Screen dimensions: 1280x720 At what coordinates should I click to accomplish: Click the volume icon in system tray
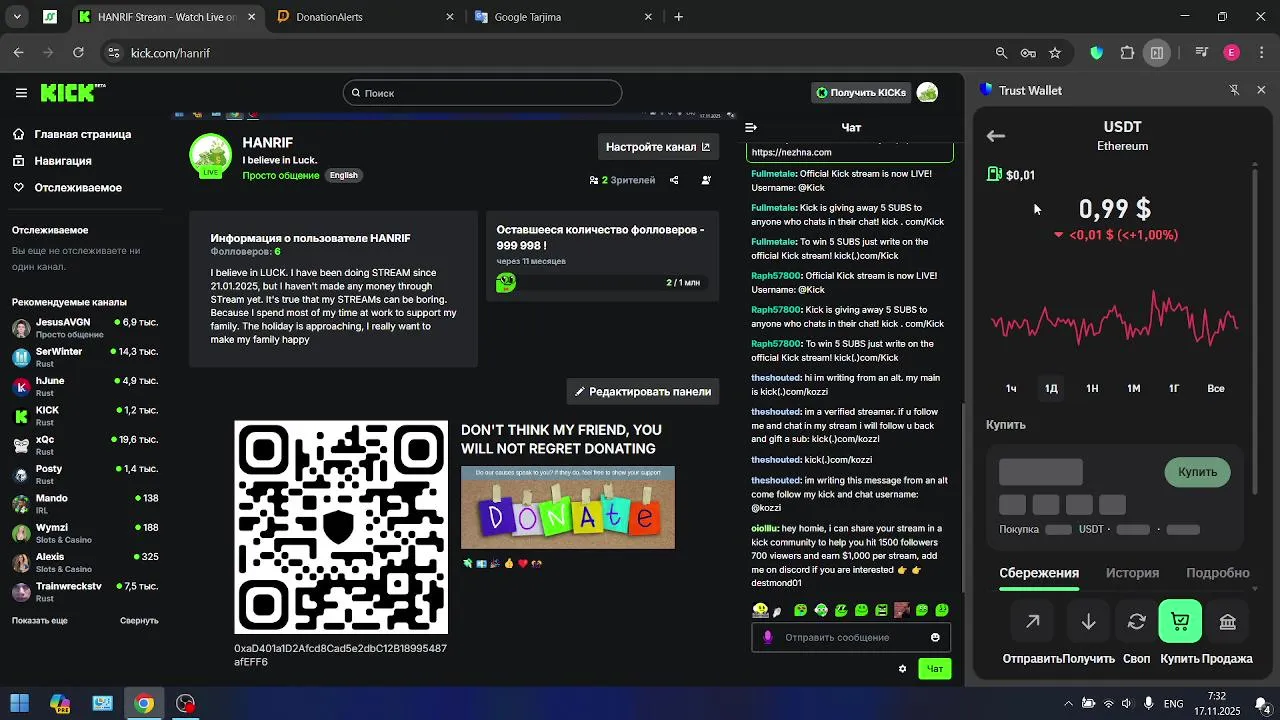[x=1126, y=704]
